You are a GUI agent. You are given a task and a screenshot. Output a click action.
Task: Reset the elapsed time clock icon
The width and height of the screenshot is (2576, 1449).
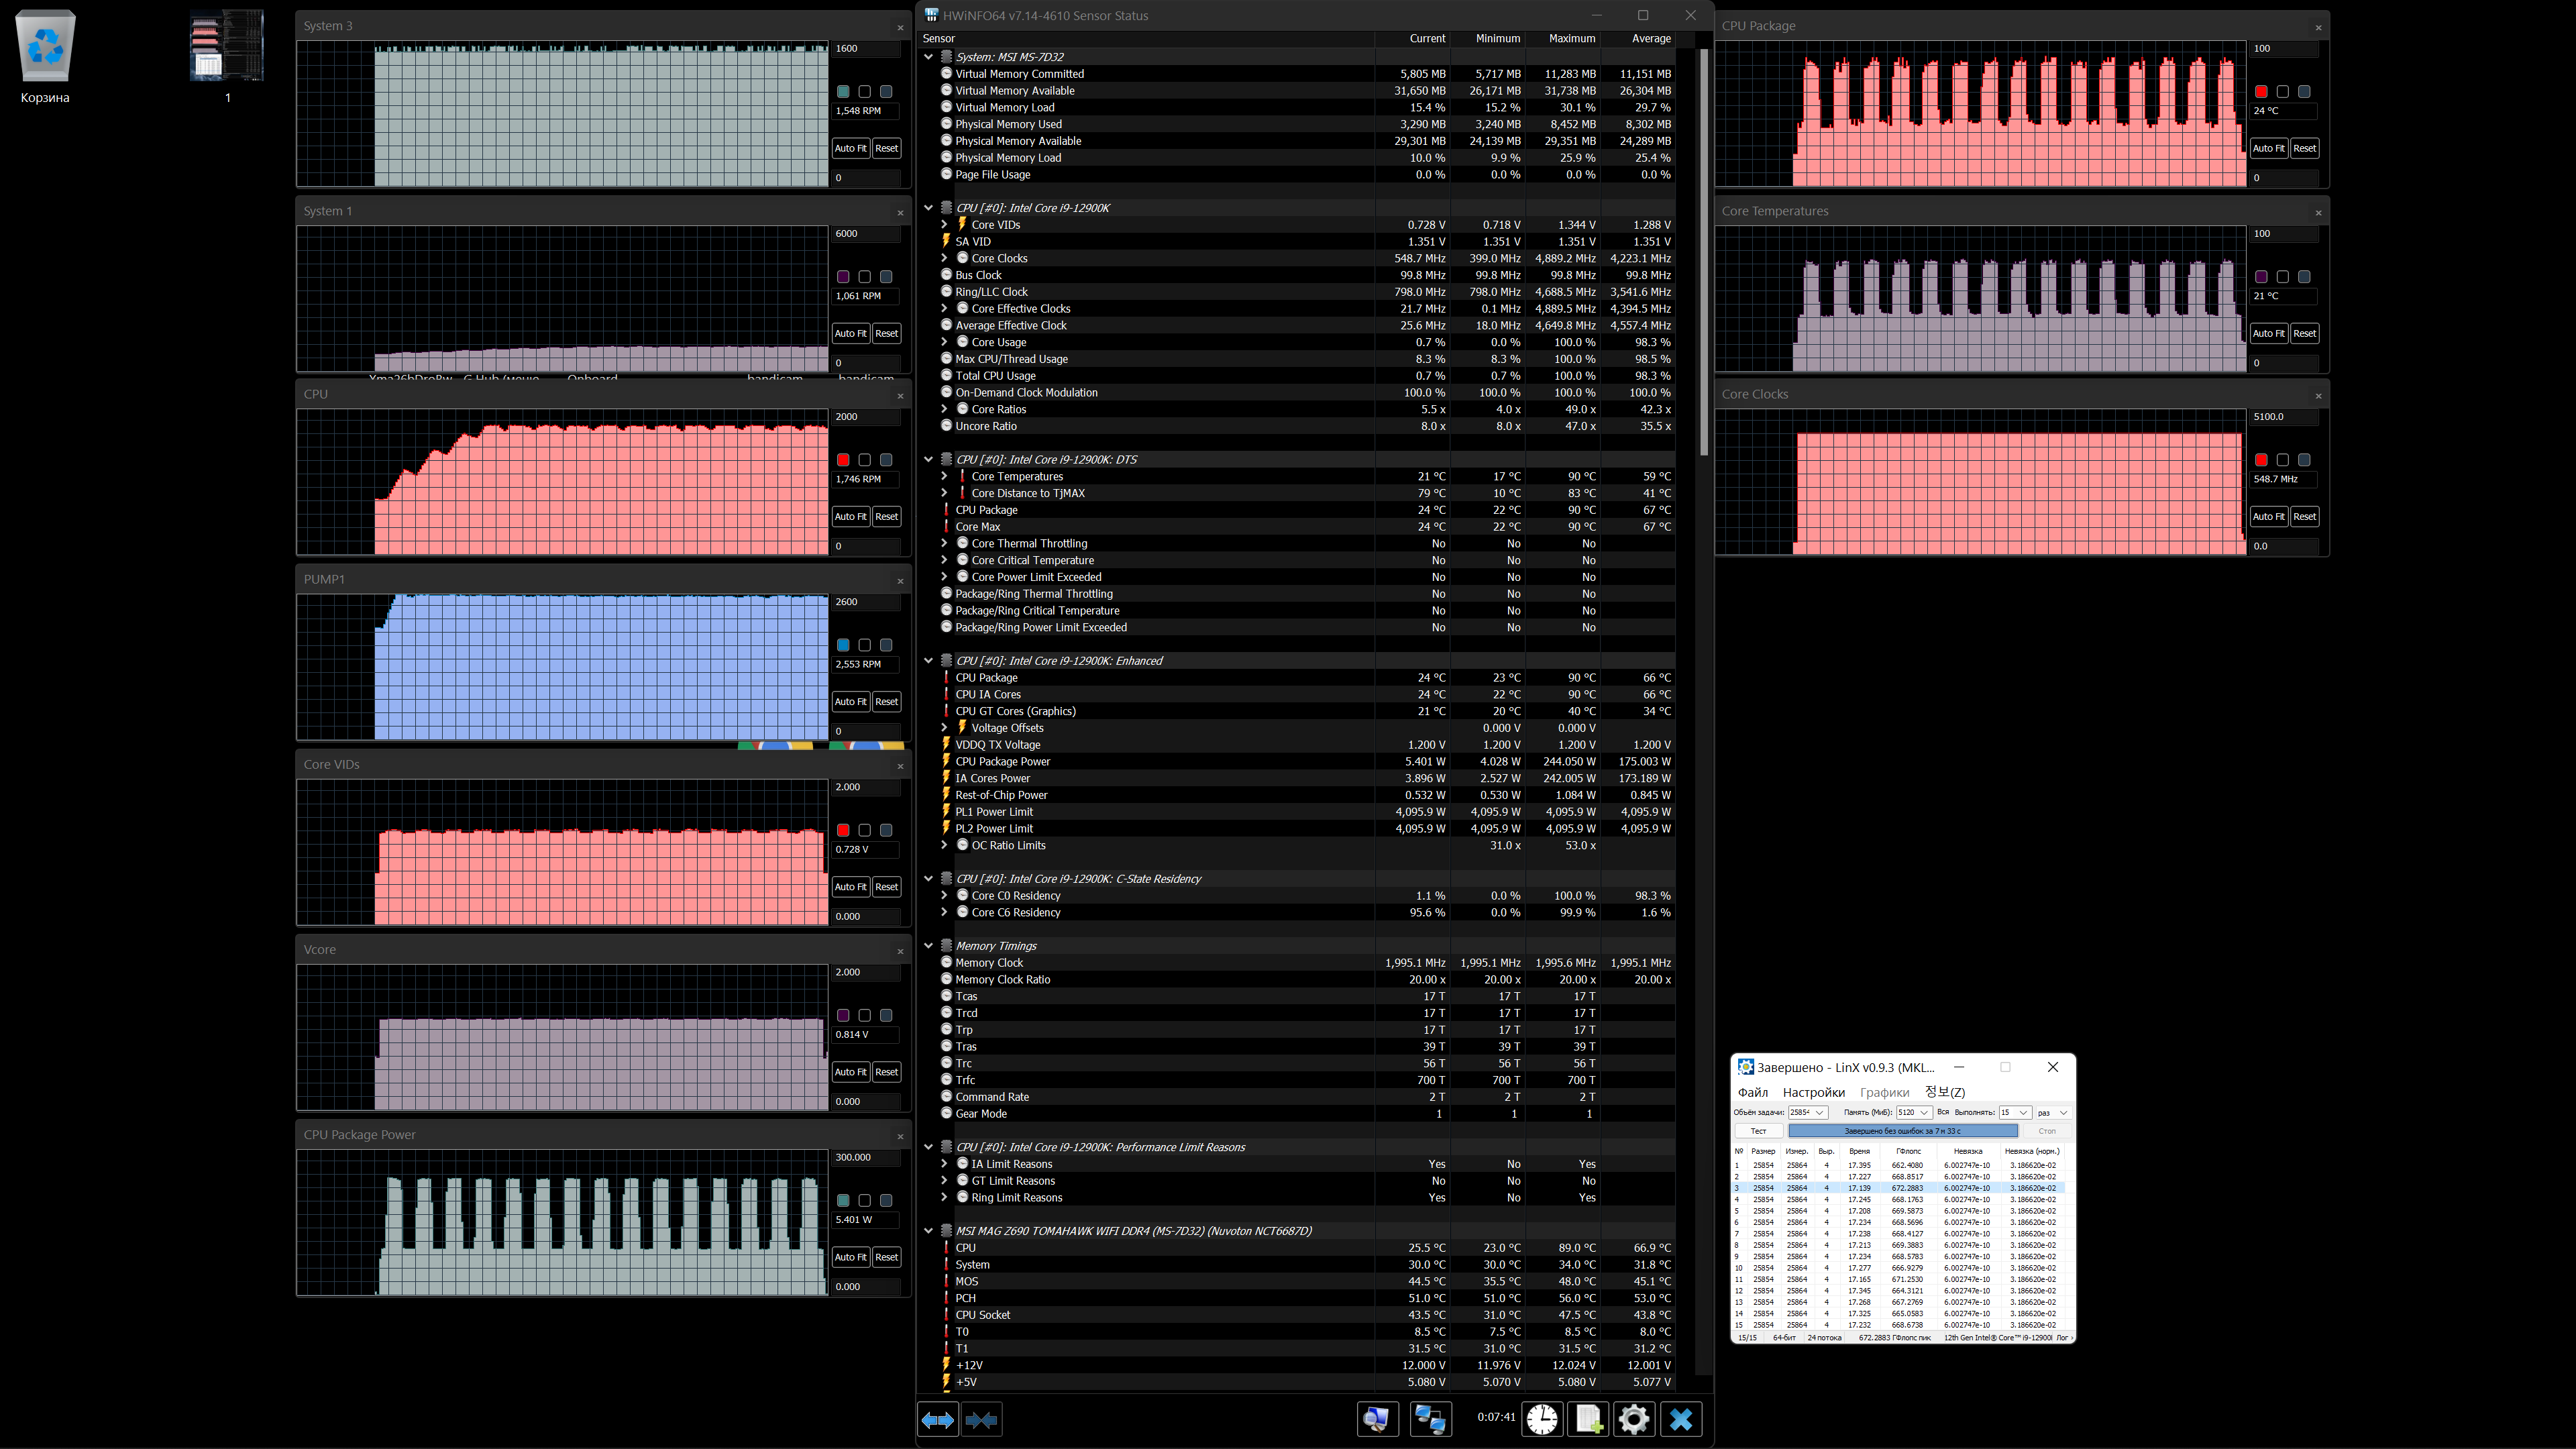click(x=1542, y=1419)
